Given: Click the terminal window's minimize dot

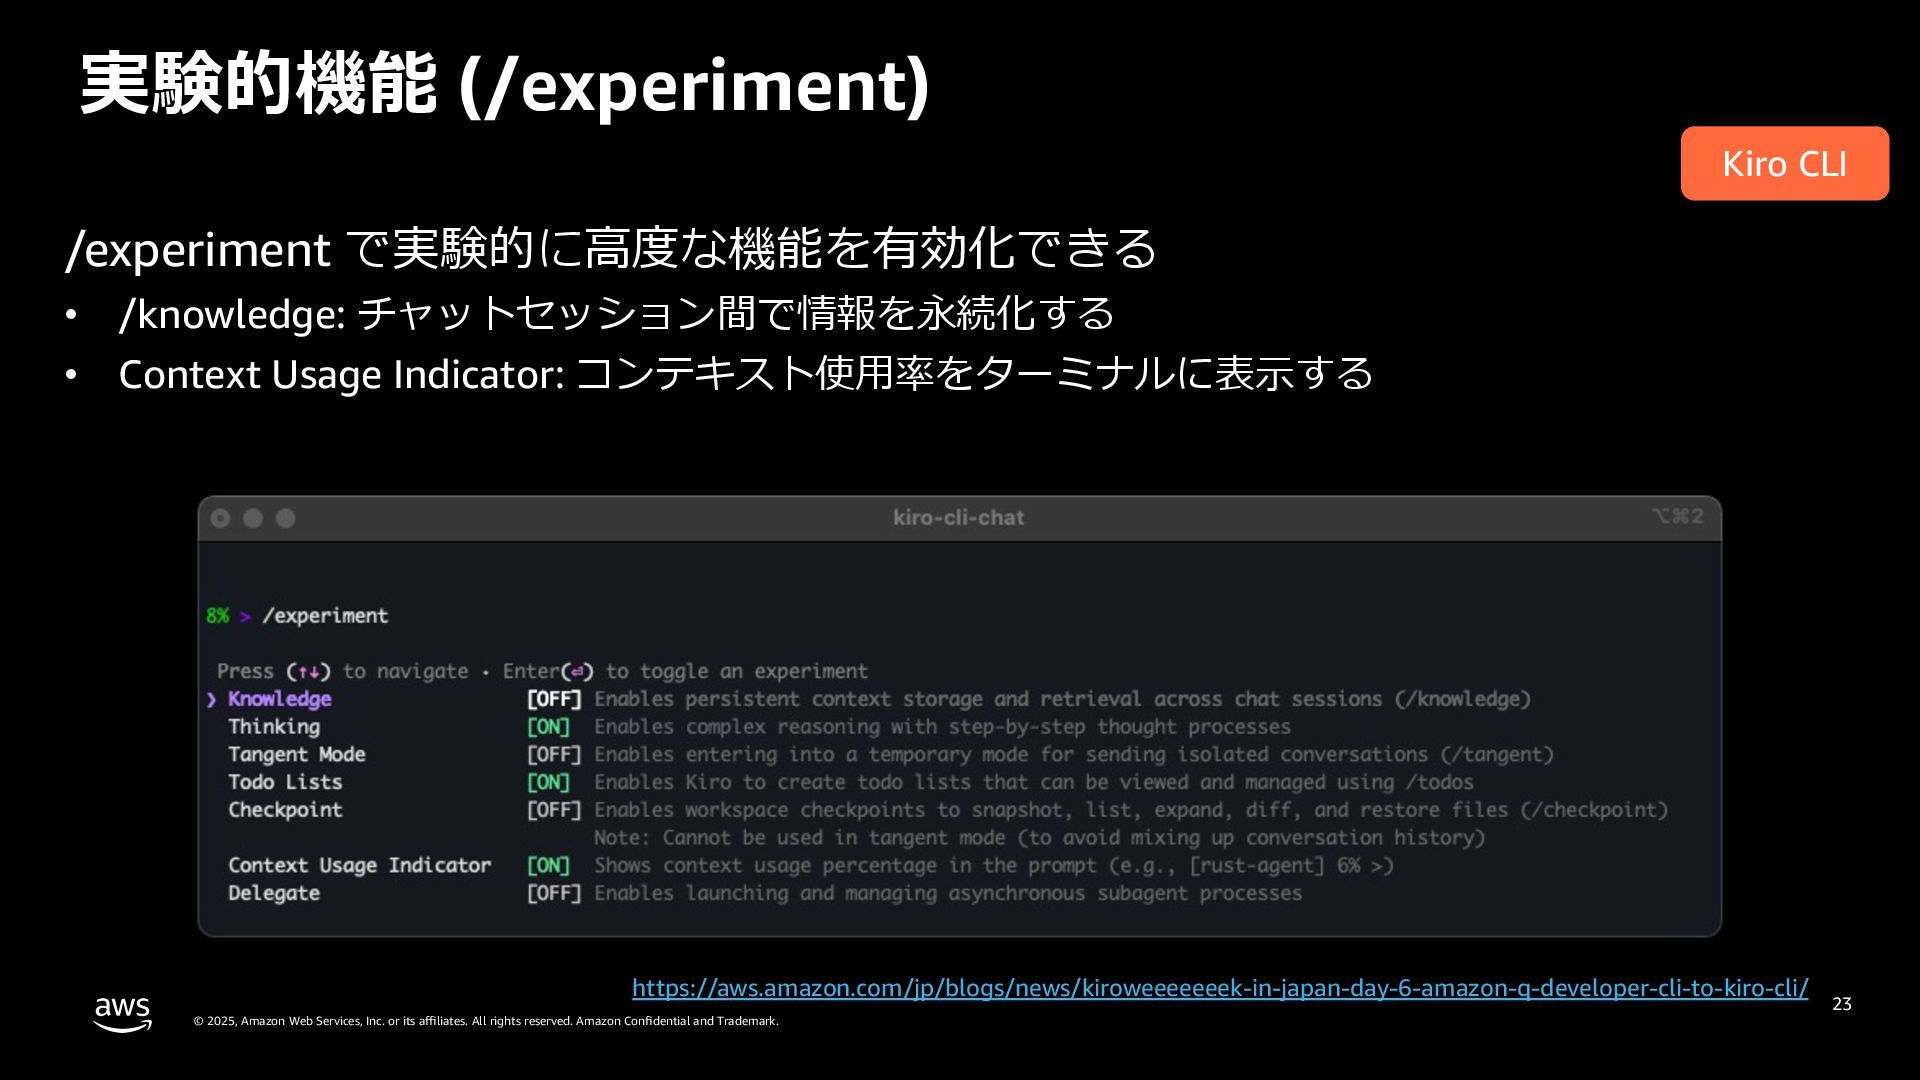Looking at the screenshot, I should coord(253,518).
